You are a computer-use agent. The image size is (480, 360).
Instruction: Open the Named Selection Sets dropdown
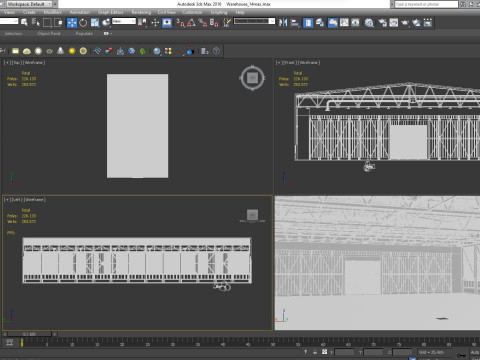coord(254,21)
